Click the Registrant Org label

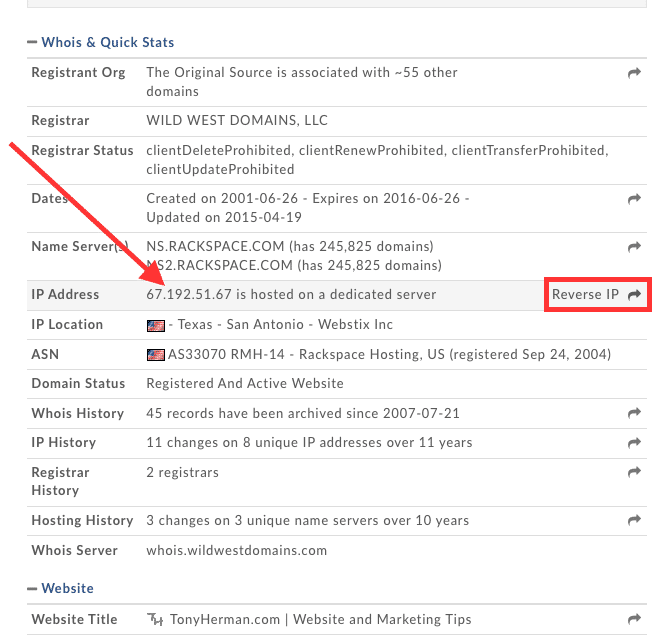click(x=78, y=72)
